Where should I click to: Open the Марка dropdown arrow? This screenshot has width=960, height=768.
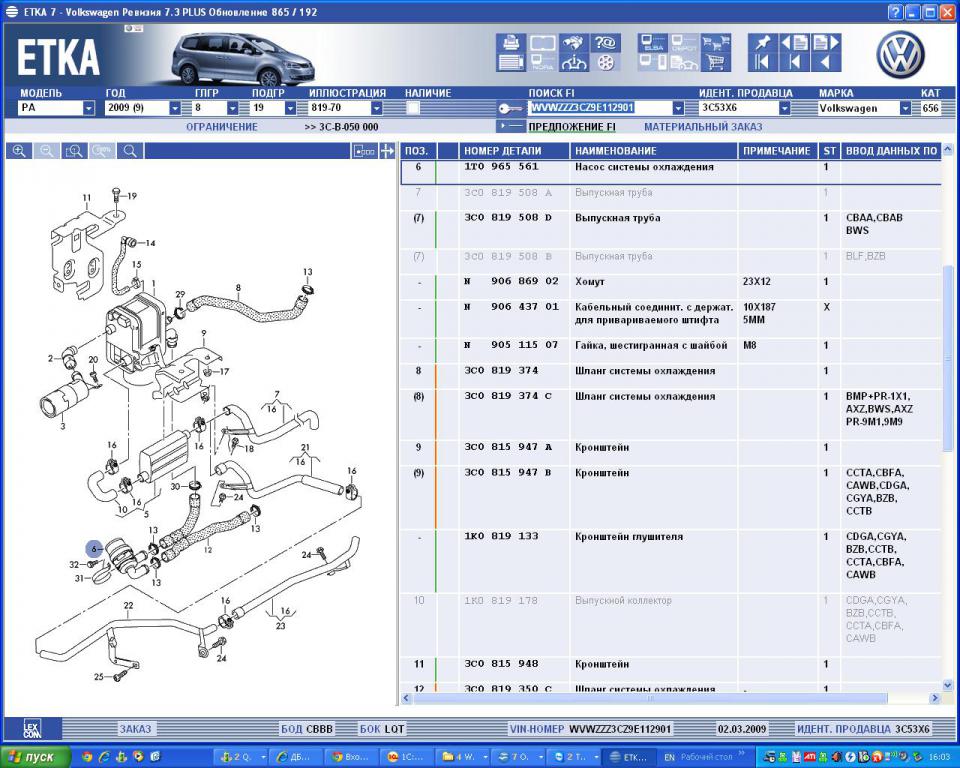[x=906, y=108]
